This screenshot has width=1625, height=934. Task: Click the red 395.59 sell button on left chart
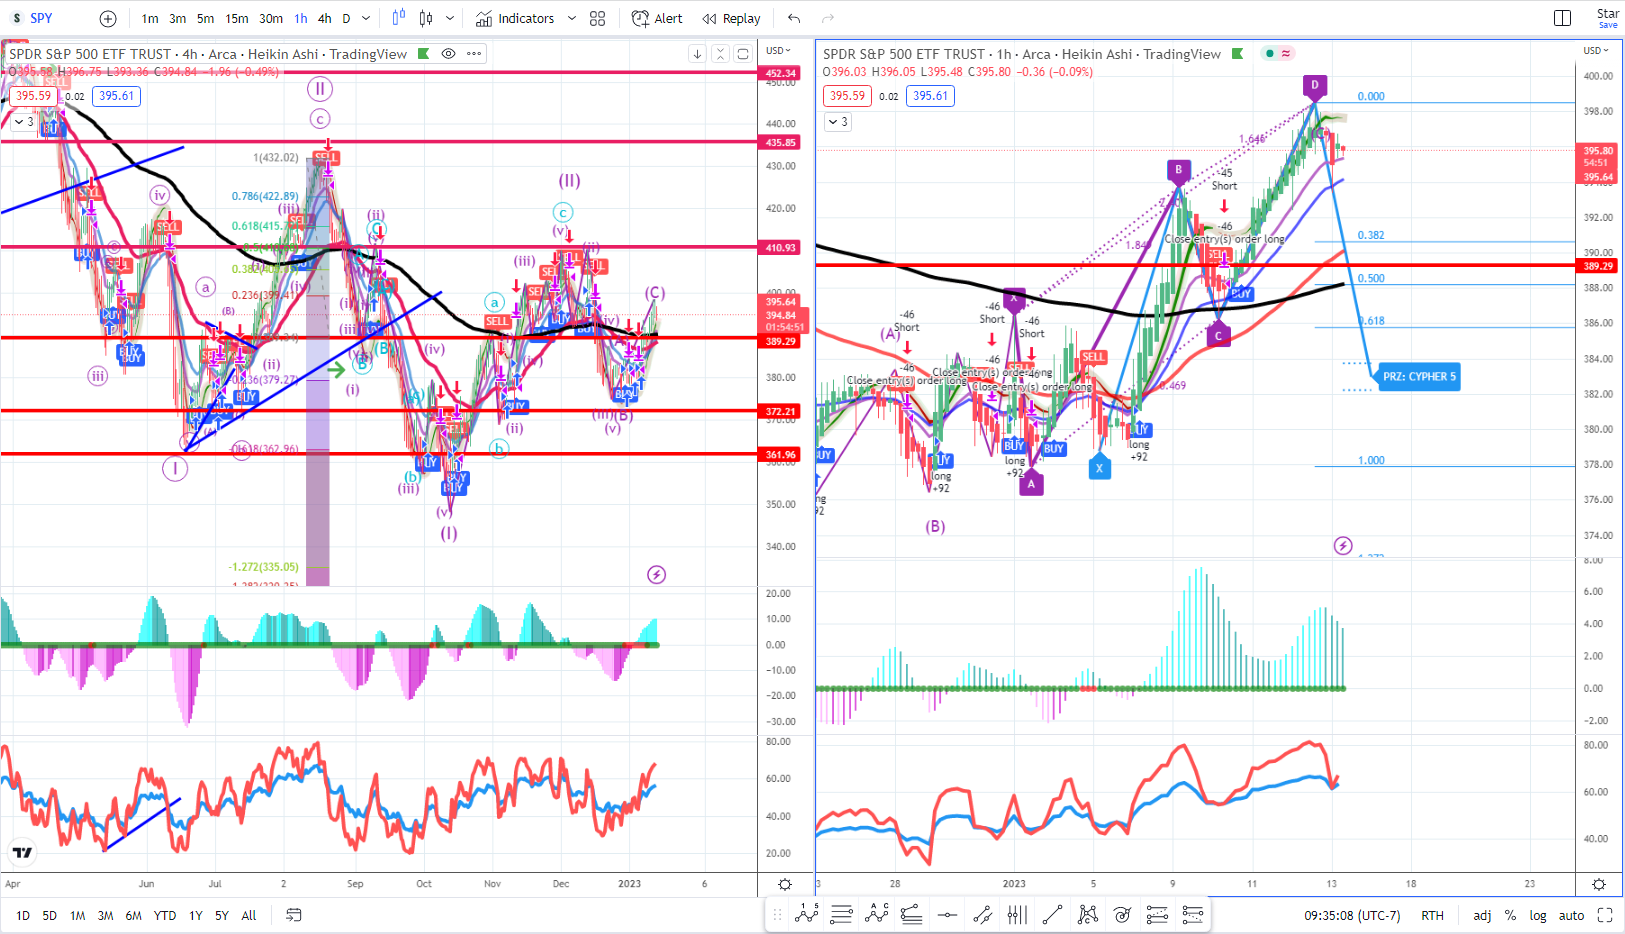pyautogui.click(x=33, y=96)
